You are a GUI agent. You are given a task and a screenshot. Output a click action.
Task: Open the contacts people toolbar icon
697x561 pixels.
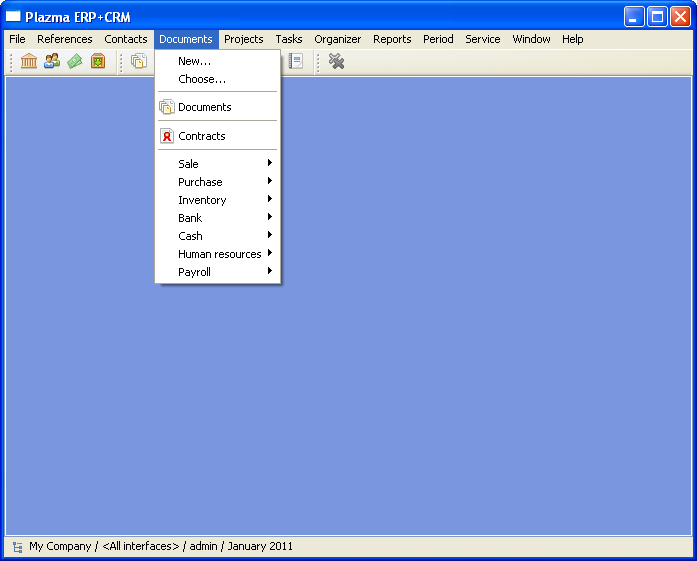pos(52,61)
